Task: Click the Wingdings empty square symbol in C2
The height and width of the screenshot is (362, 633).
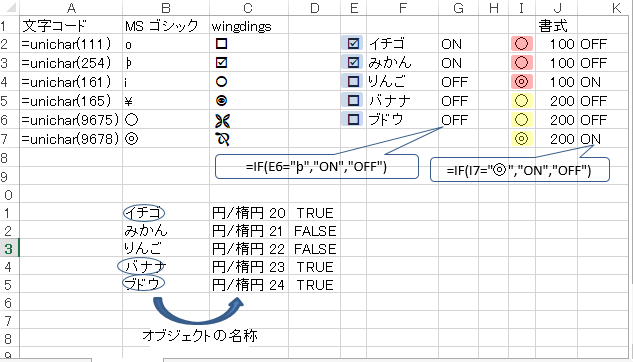Action: coord(221,44)
